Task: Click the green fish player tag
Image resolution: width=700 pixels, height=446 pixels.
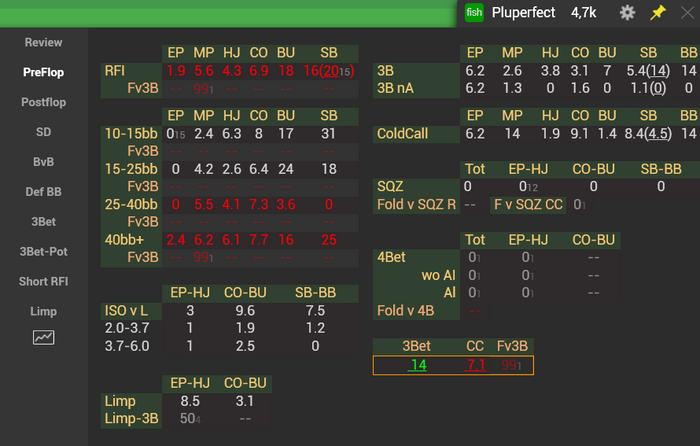Action: pyautogui.click(x=474, y=13)
